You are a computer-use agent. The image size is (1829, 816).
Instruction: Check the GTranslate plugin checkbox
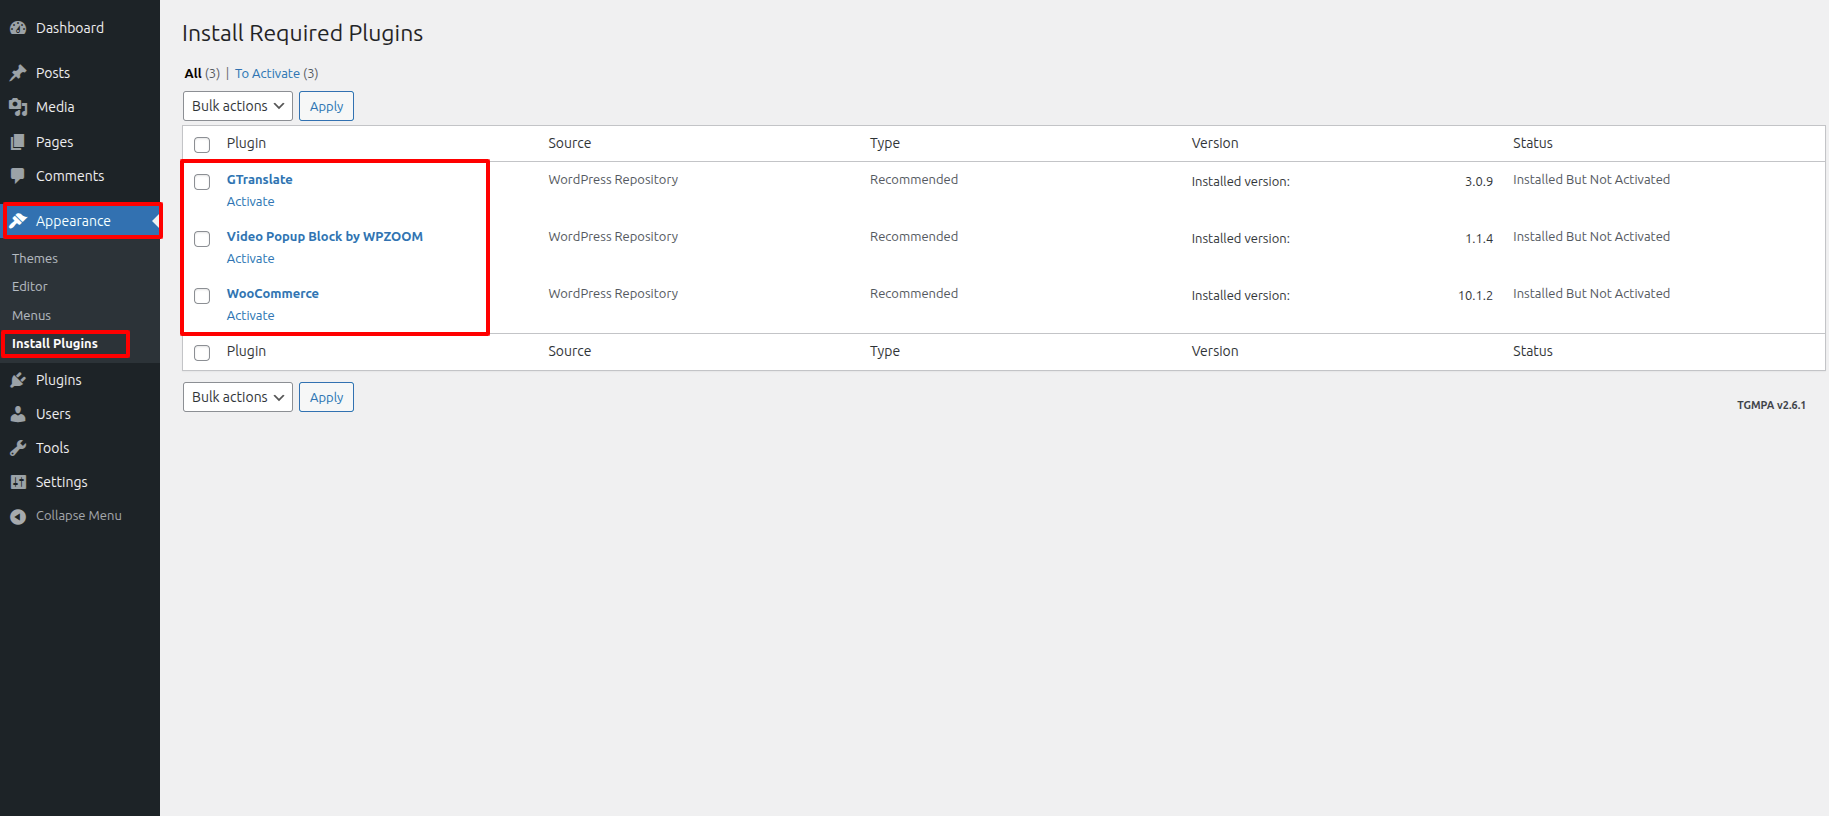click(202, 182)
